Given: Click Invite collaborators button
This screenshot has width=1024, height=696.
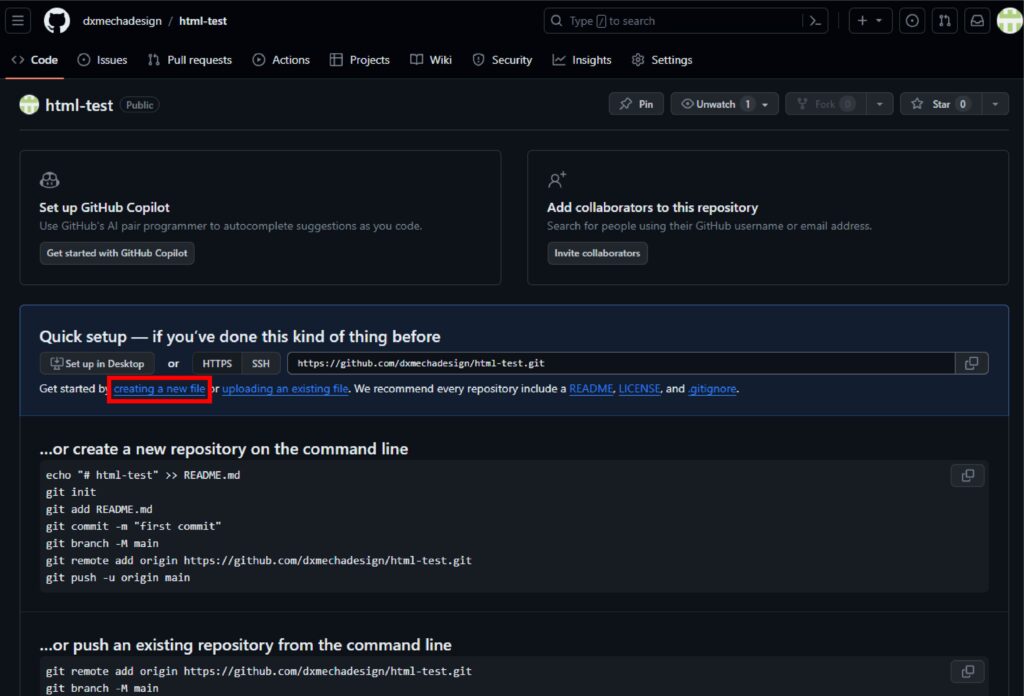Looking at the screenshot, I should [597, 253].
